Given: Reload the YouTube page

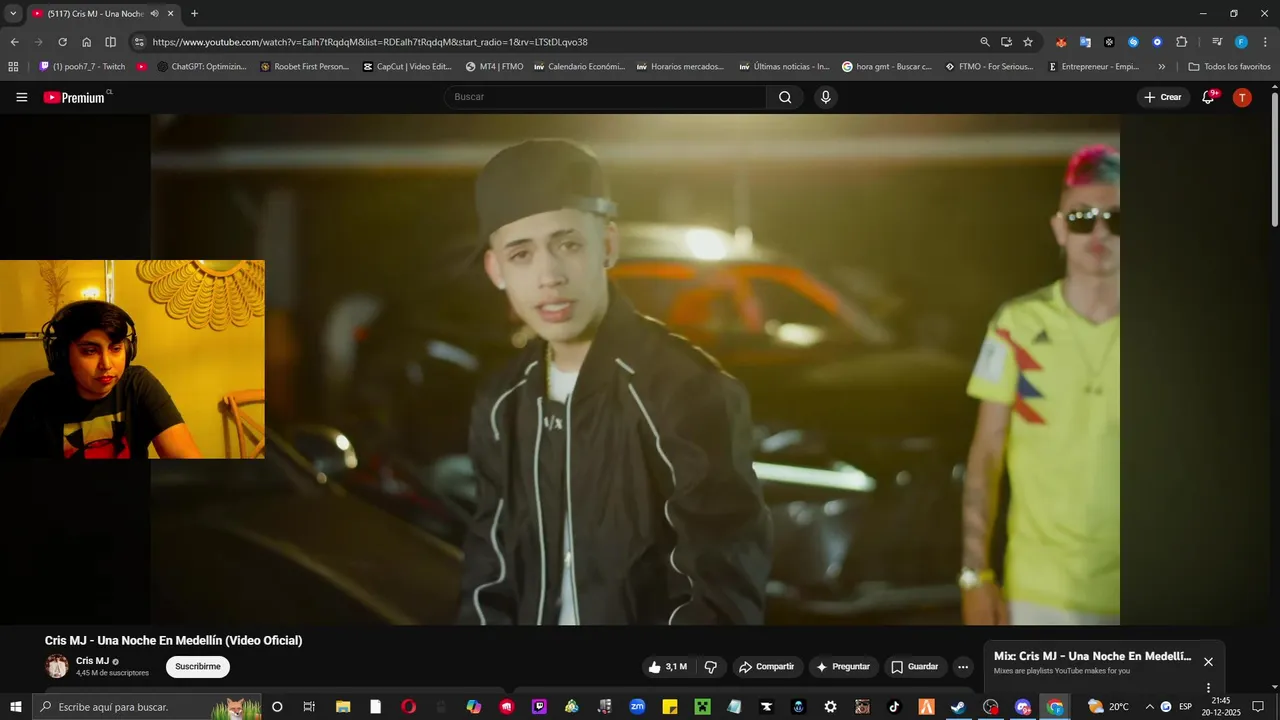Looking at the screenshot, I should (x=62, y=42).
